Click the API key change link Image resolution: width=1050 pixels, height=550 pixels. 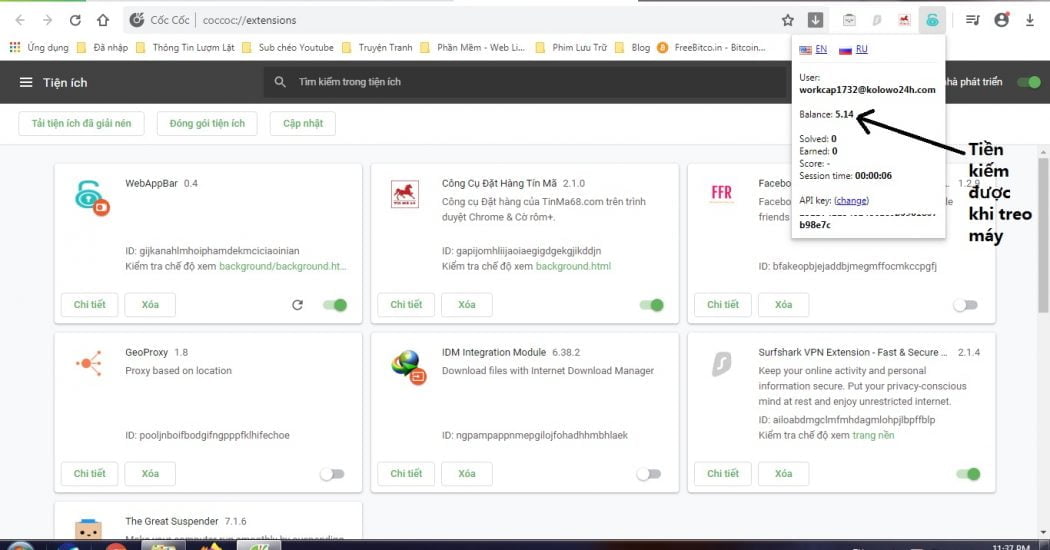(x=851, y=200)
